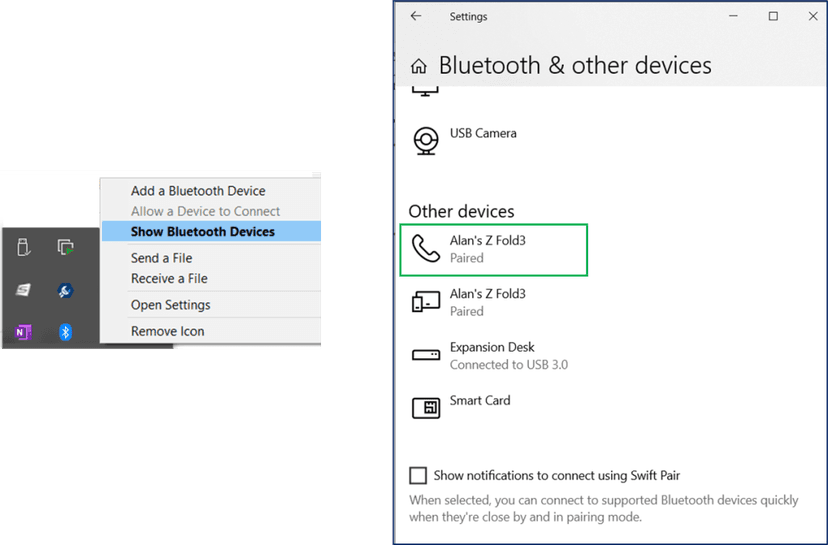The image size is (828, 545).
Task: Select the second Alan's Z Fold3 computer entry
Action: click(487, 302)
